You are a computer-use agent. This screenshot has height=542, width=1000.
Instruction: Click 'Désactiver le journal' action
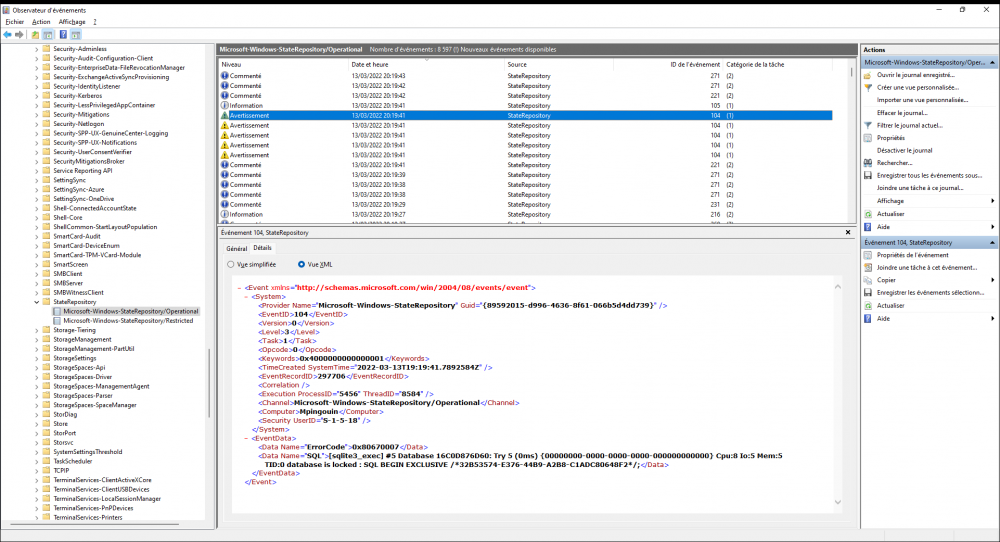coord(904,150)
